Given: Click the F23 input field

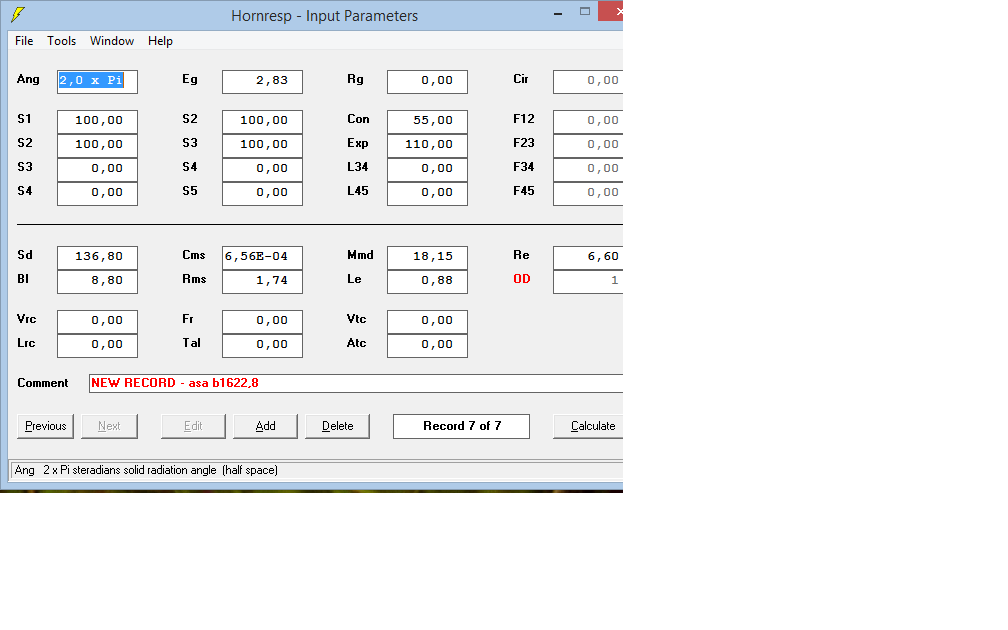Looking at the screenshot, I should point(588,145).
